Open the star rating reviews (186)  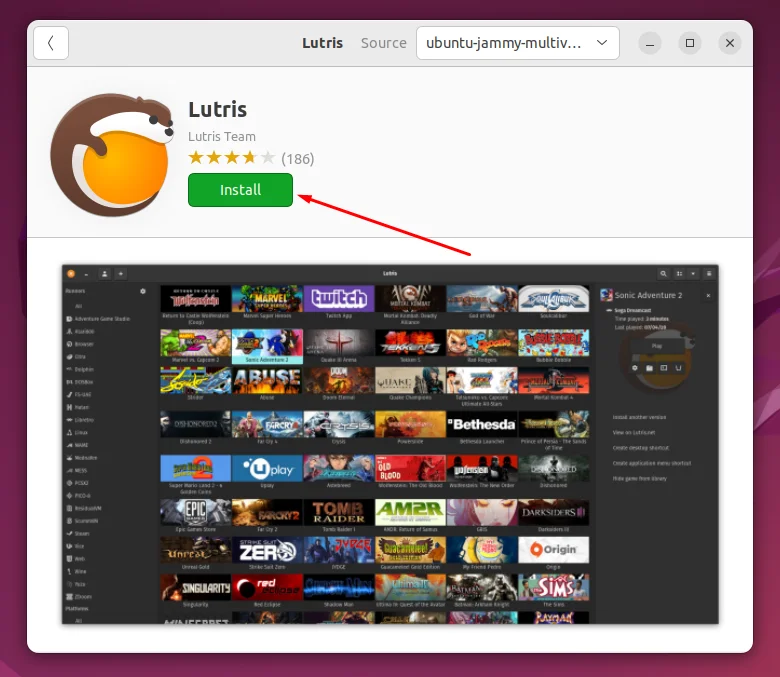pyautogui.click(x=251, y=158)
